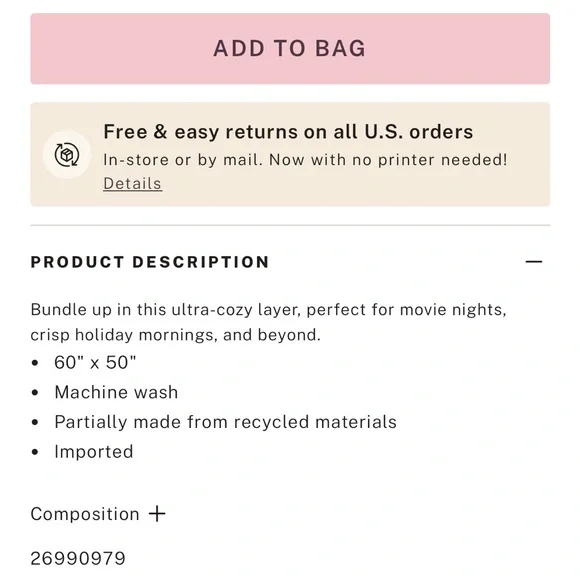Click the PRODUCT DESCRIPTION section heading

150,262
